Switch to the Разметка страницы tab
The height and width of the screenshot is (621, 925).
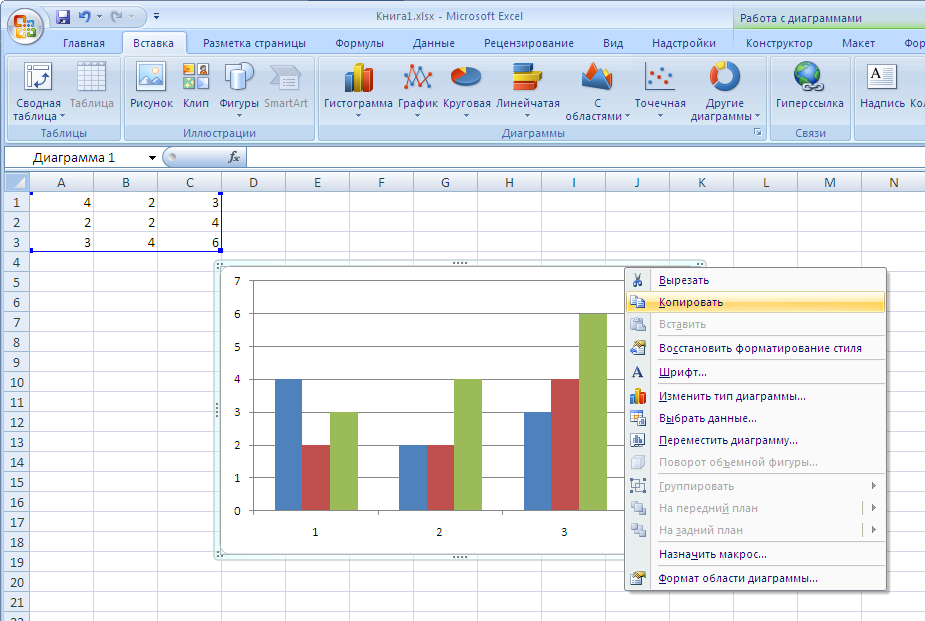pos(254,43)
